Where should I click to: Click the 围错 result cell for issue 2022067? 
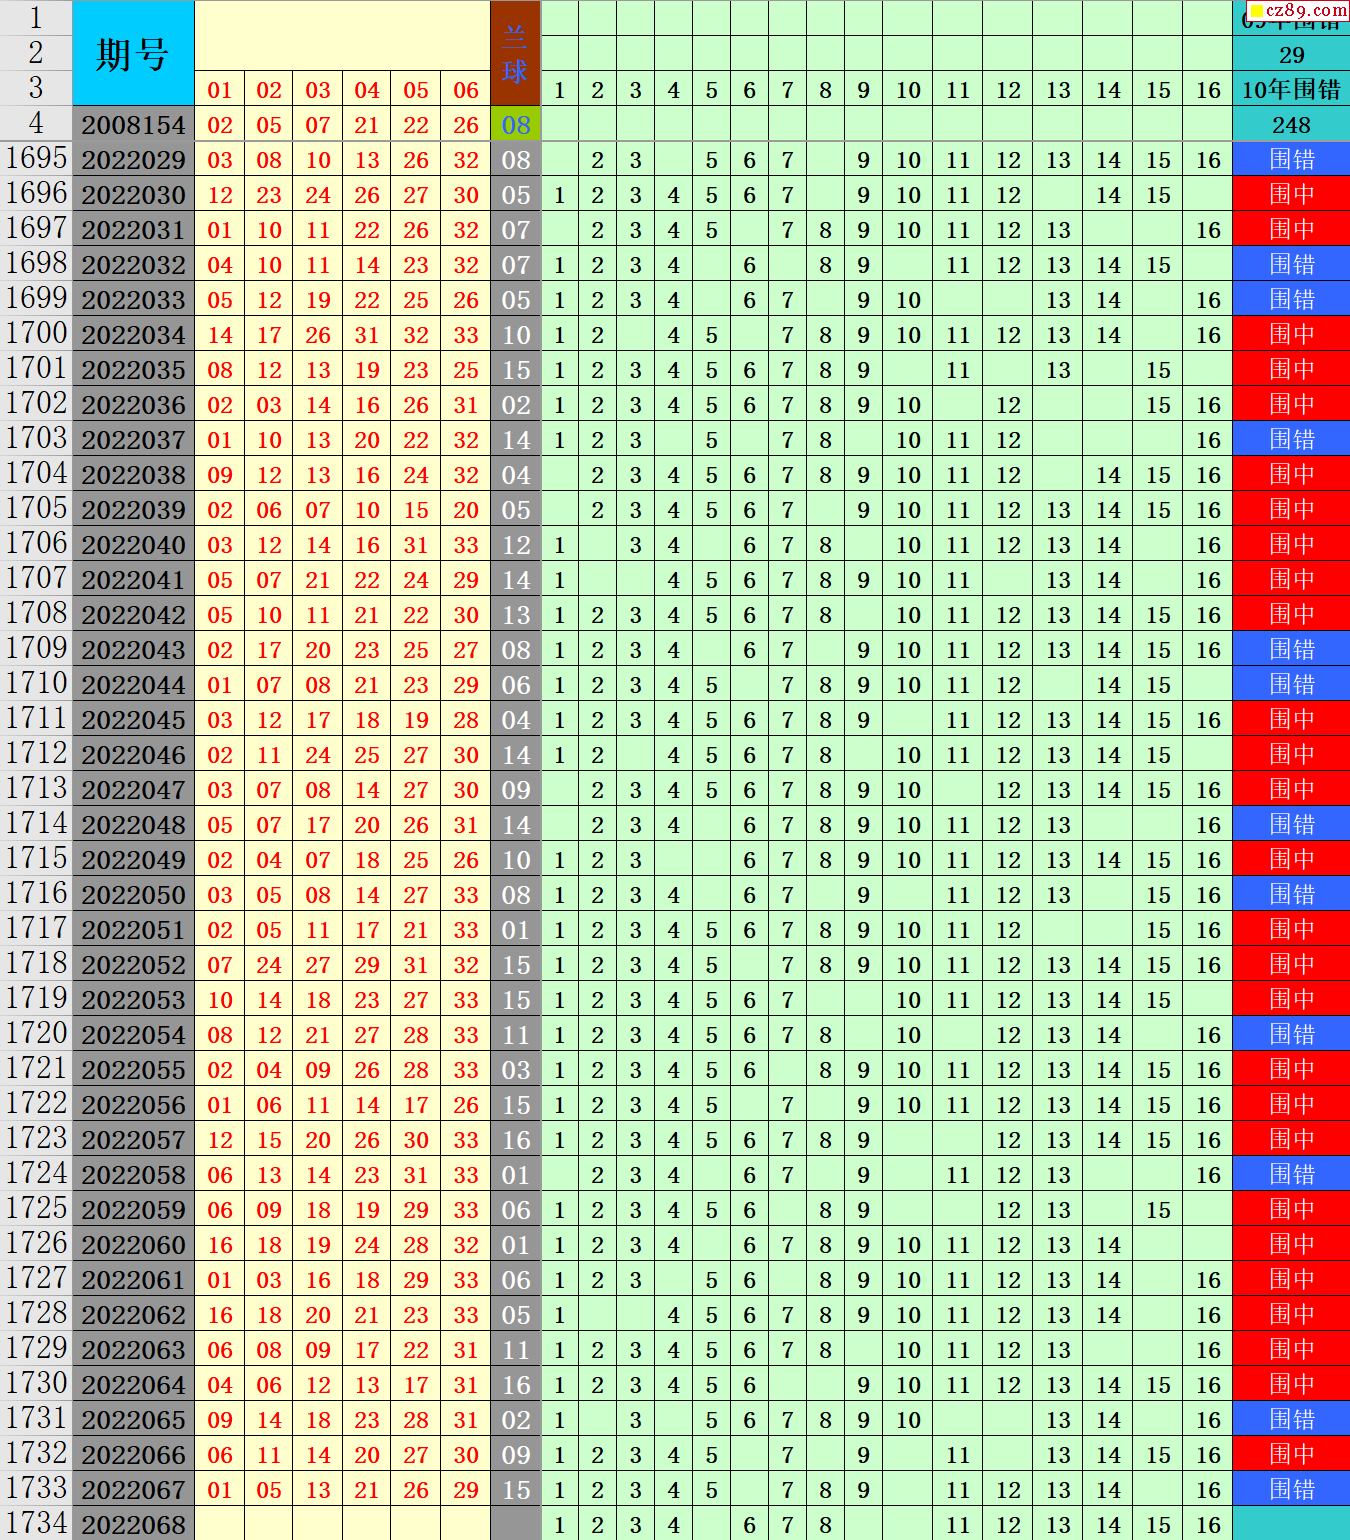(x=1291, y=1490)
